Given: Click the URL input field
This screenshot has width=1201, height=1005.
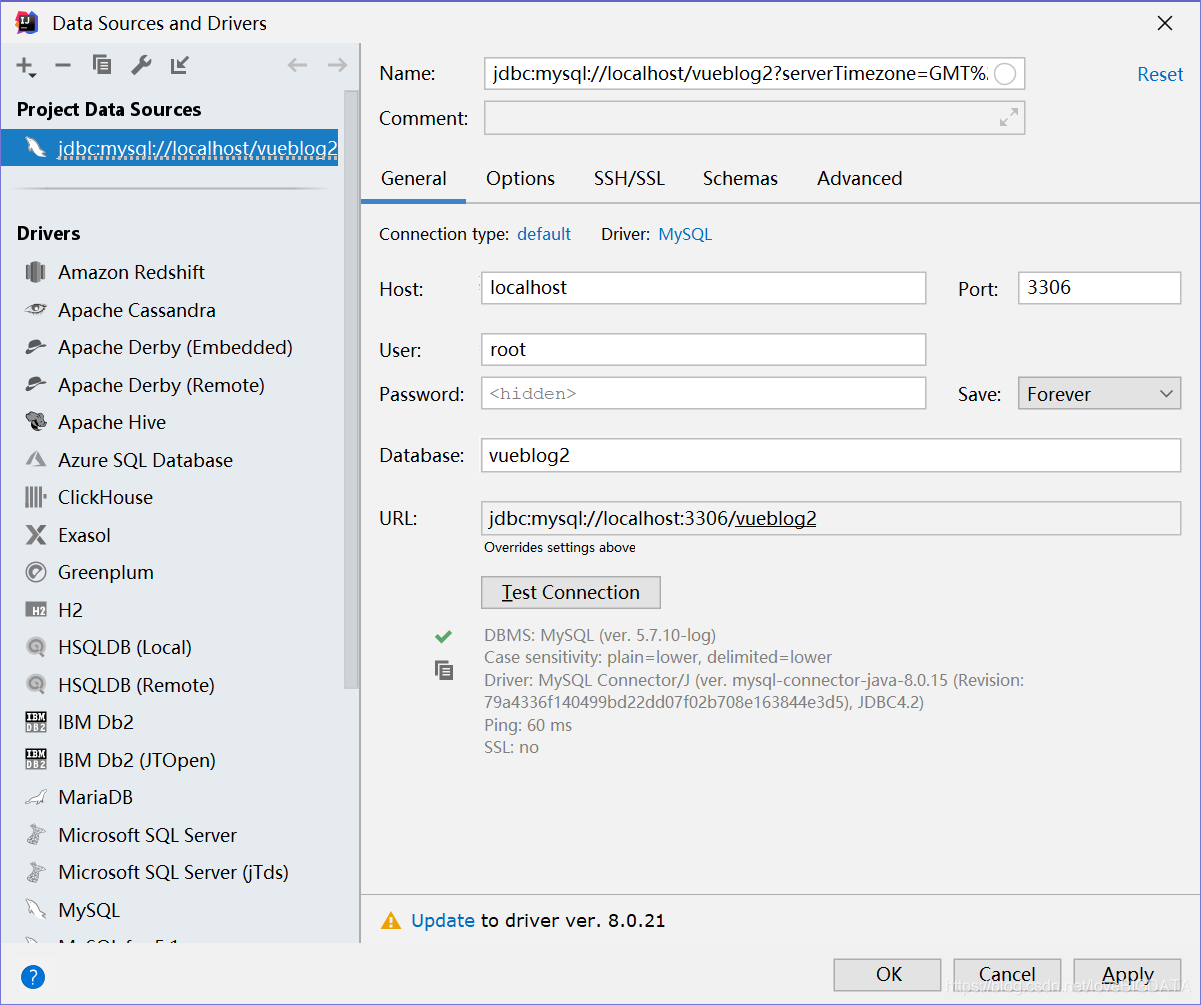Looking at the screenshot, I should tap(831, 518).
